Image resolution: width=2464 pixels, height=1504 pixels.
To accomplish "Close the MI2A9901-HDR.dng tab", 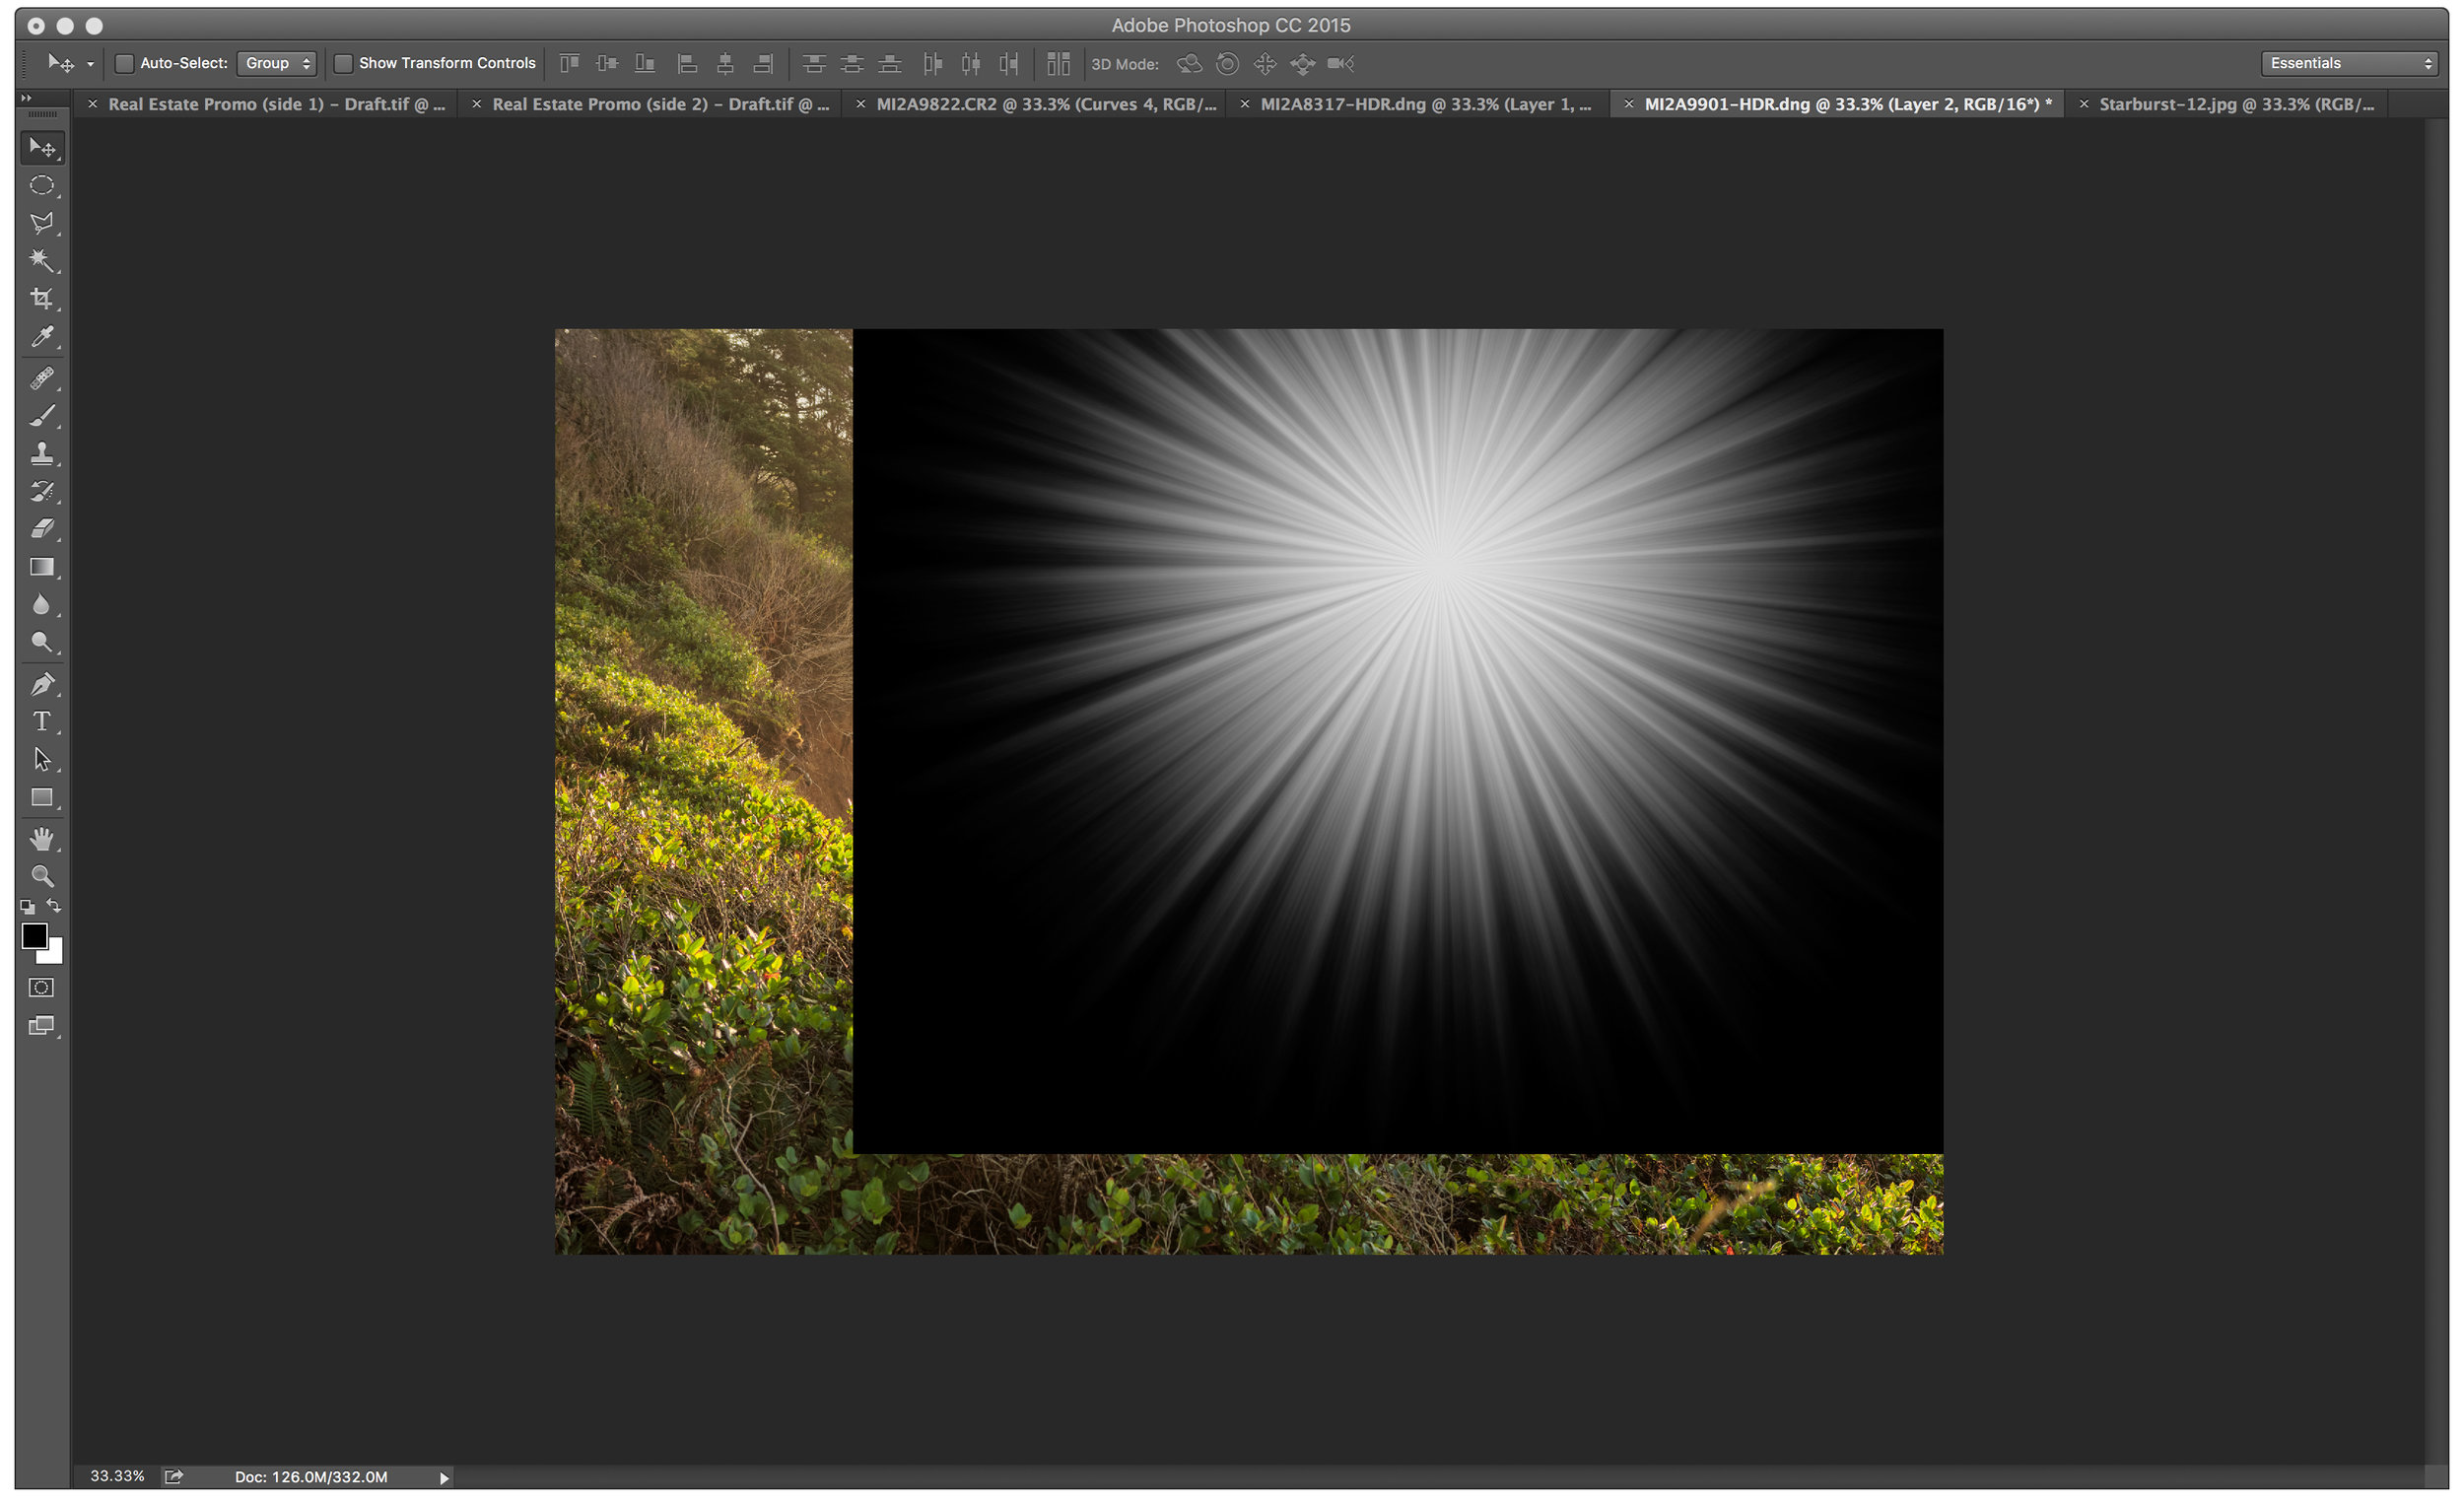I will pyautogui.click(x=1629, y=104).
